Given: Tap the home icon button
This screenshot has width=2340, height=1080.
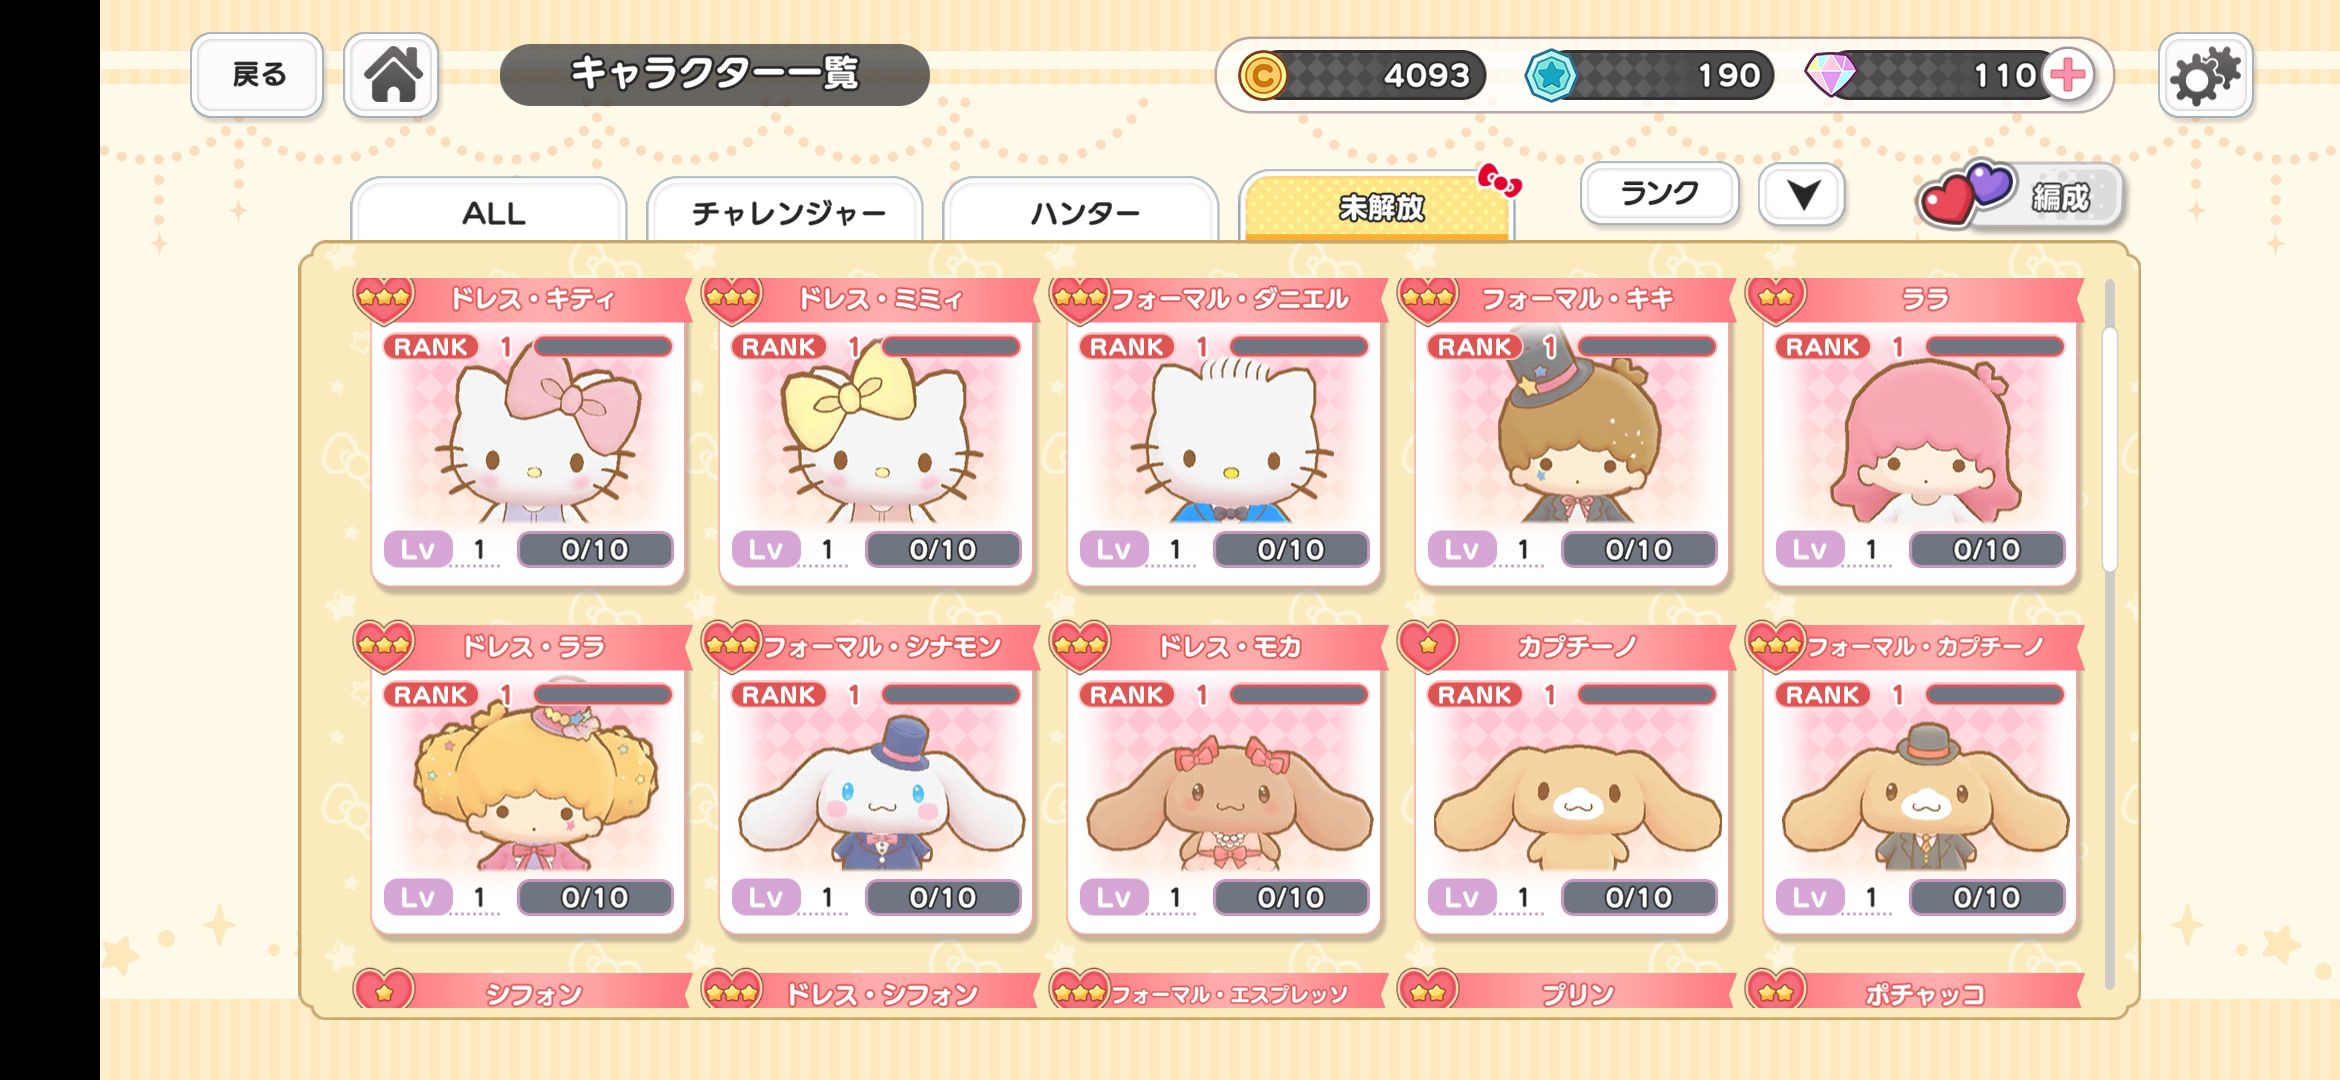Looking at the screenshot, I should pyautogui.click(x=391, y=75).
